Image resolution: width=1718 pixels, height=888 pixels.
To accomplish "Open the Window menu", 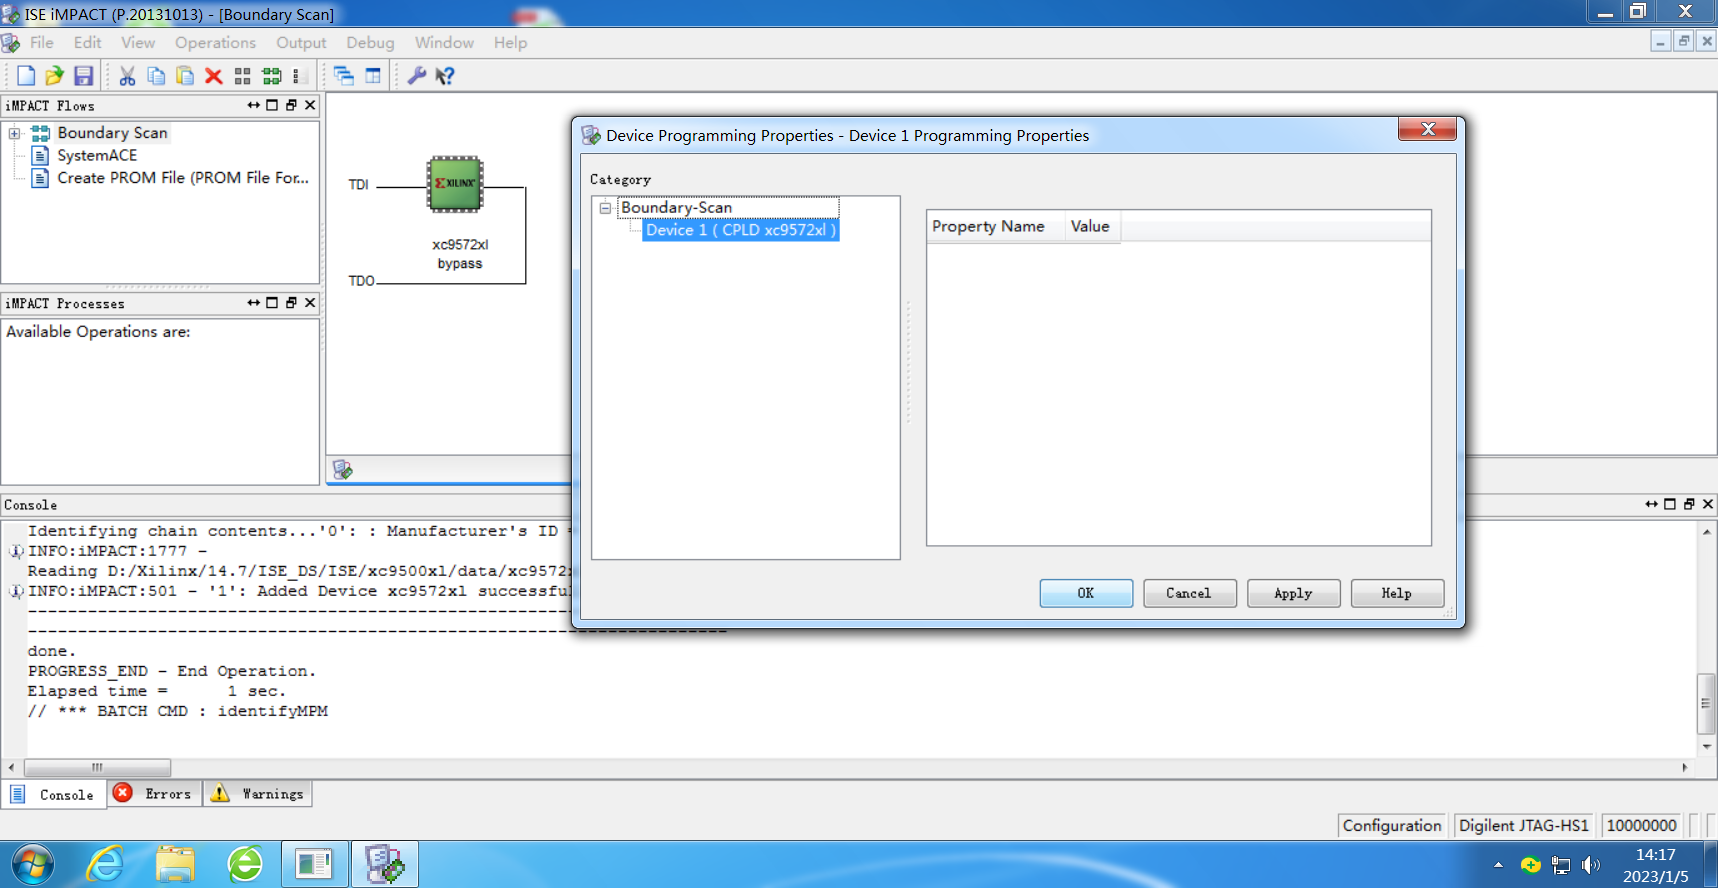I will (x=444, y=43).
